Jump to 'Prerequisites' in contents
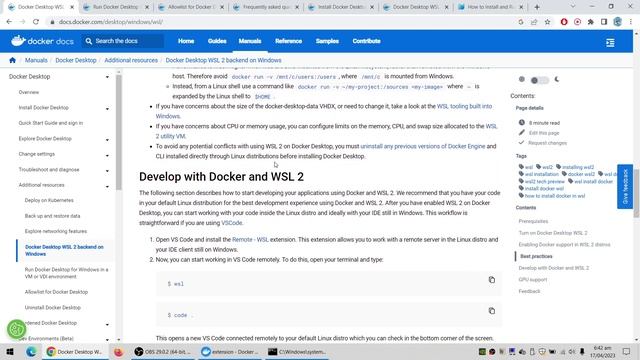 tap(533, 221)
